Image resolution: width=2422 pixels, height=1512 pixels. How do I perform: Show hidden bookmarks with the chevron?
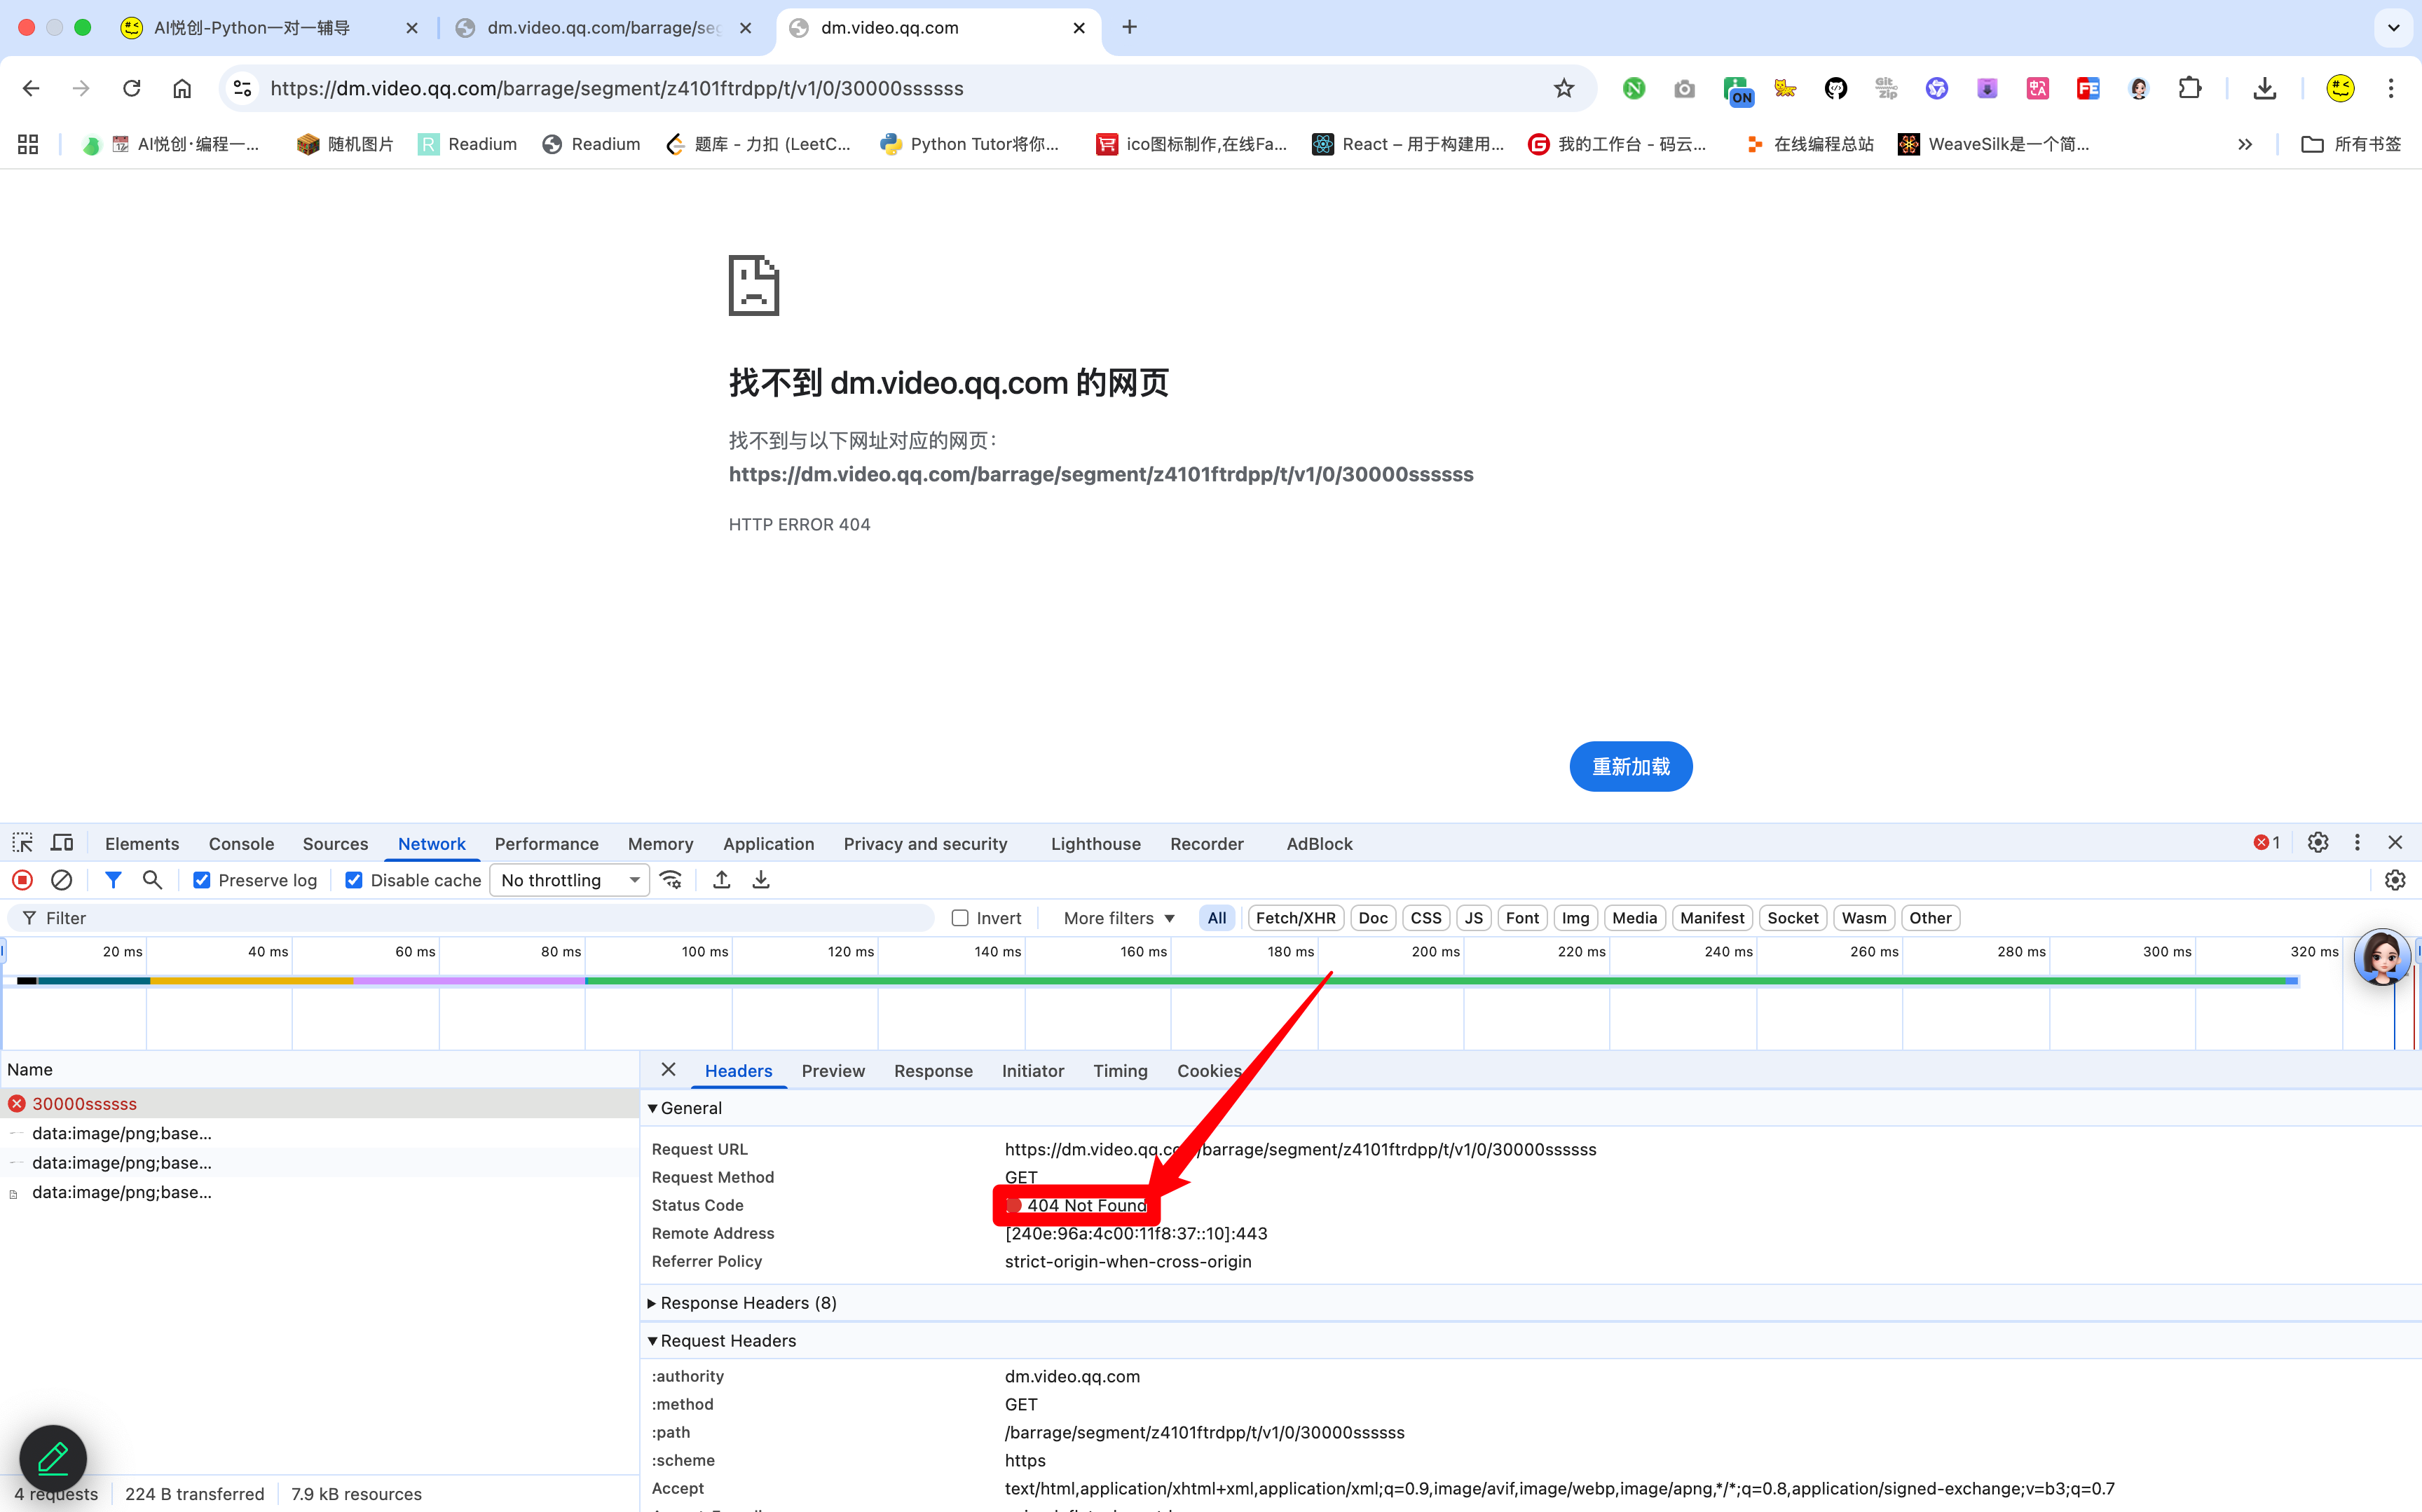(2245, 144)
